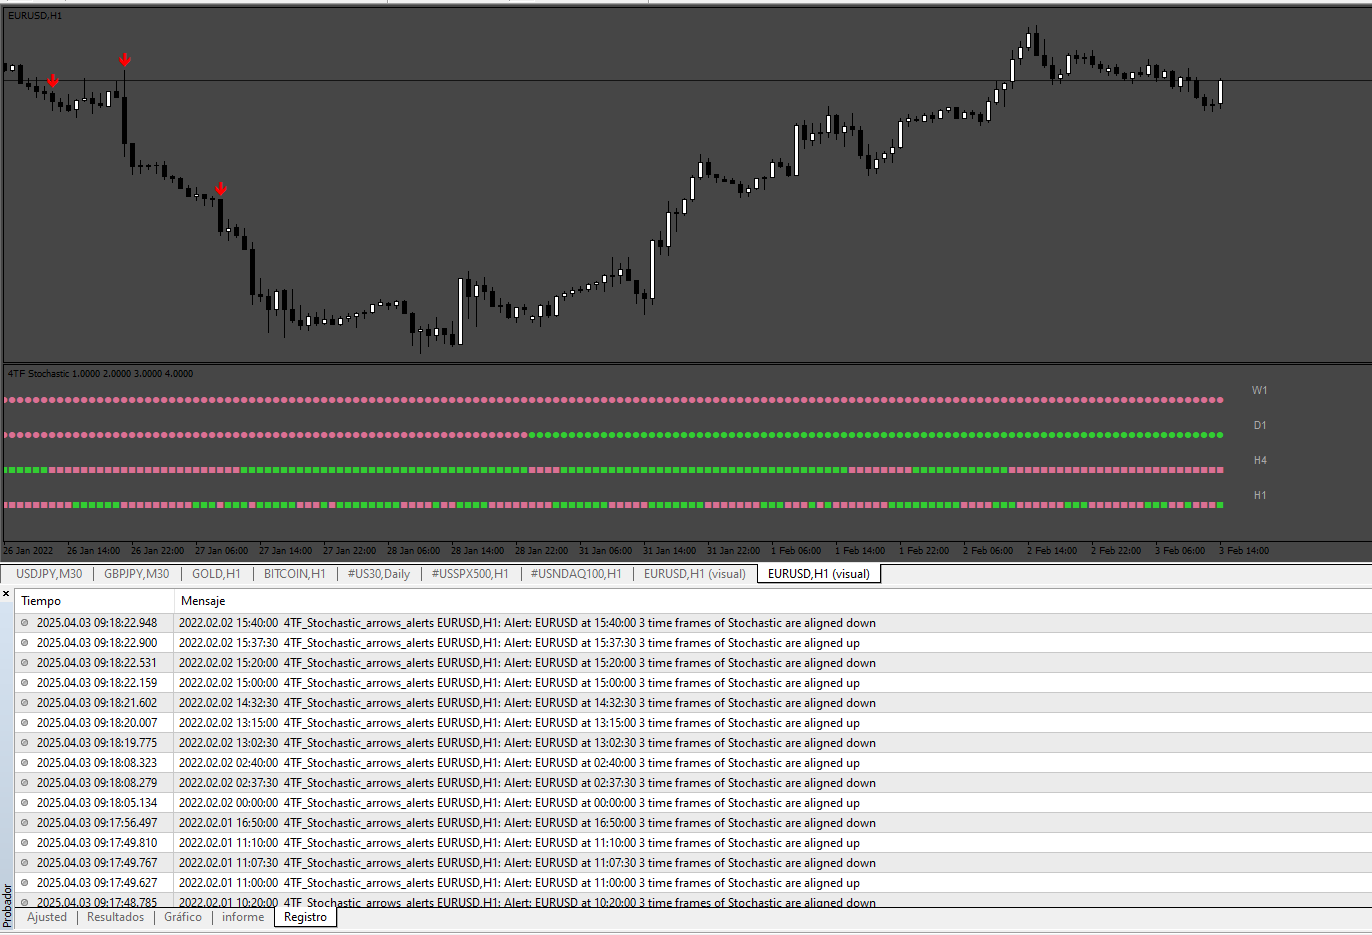Click the log icon in the 09:17:49.767 row
This screenshot has height=935, width=1372.
[25, 863]
